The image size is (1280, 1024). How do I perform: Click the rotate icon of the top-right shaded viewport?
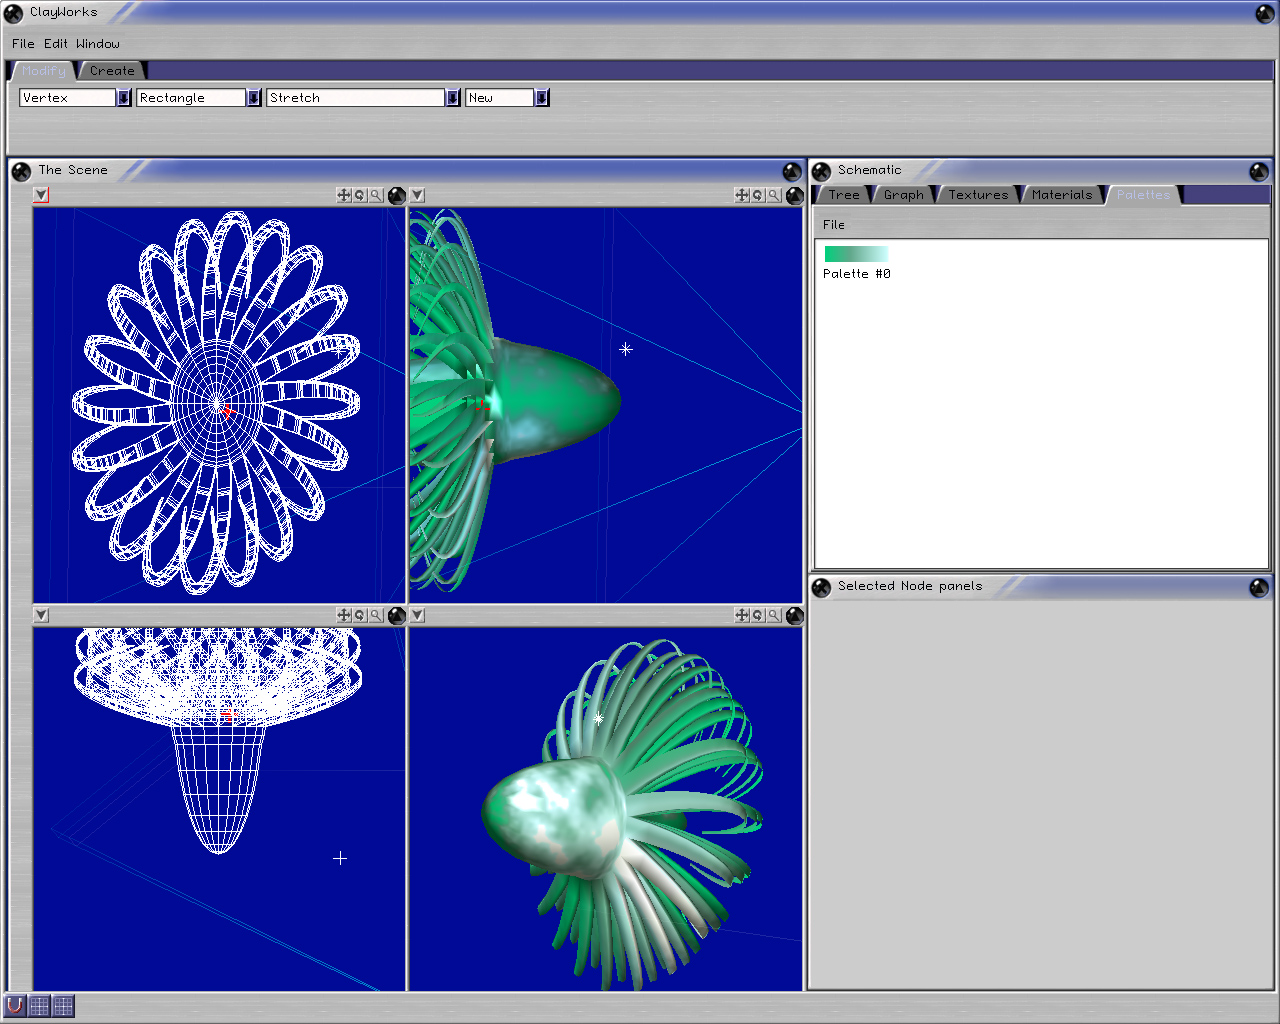click(758, 195)
